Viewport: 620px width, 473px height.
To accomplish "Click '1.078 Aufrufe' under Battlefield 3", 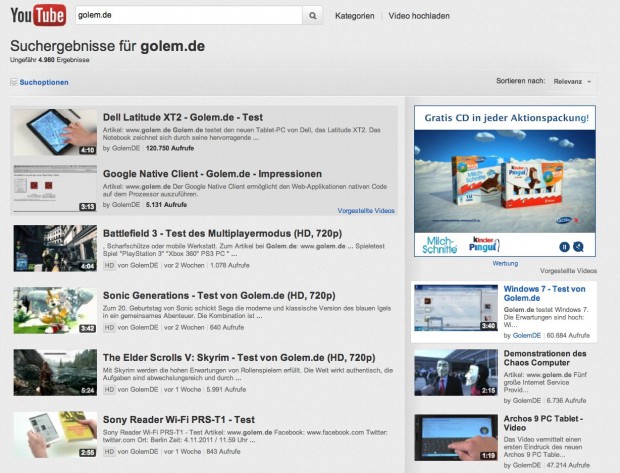I will point(230,265).
